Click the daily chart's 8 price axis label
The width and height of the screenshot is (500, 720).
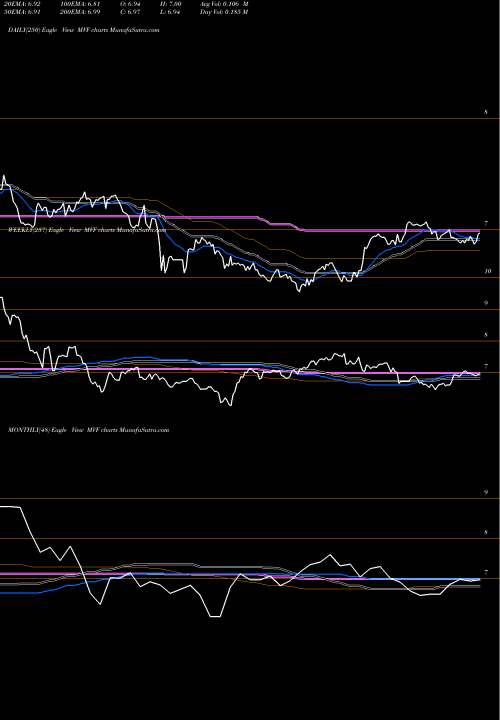[x=486, y=112]
